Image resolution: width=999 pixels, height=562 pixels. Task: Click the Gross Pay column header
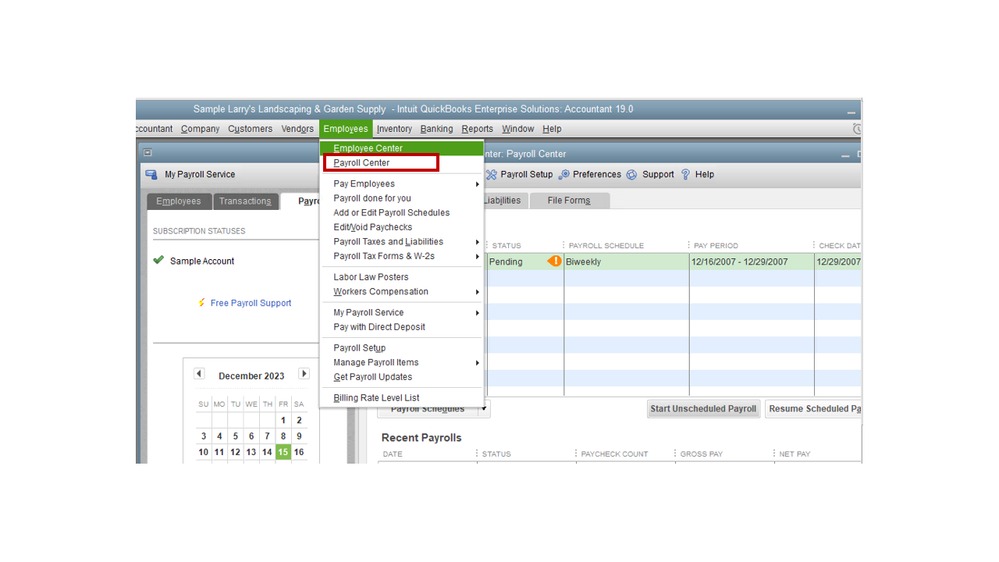point(701,454)
